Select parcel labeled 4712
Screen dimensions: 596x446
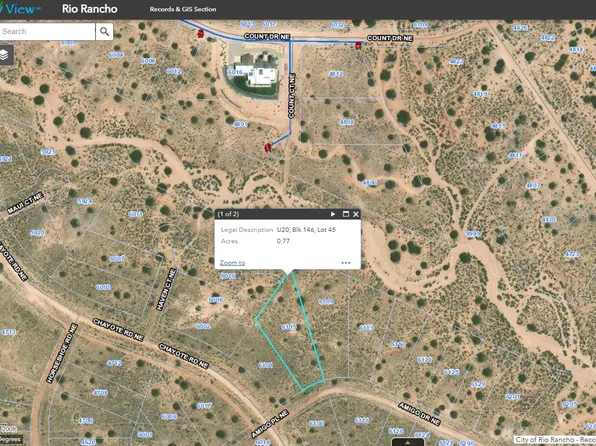coord(114,363)
